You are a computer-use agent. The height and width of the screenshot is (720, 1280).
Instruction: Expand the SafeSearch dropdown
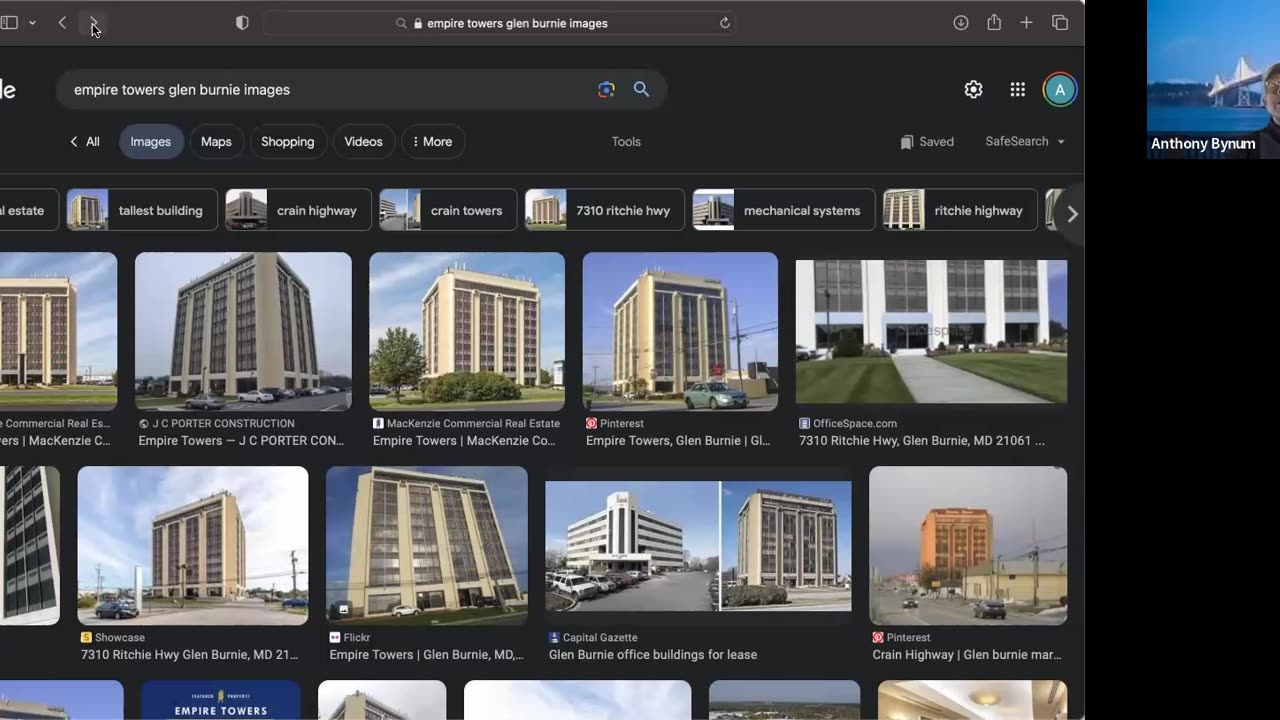(1024, 142)
